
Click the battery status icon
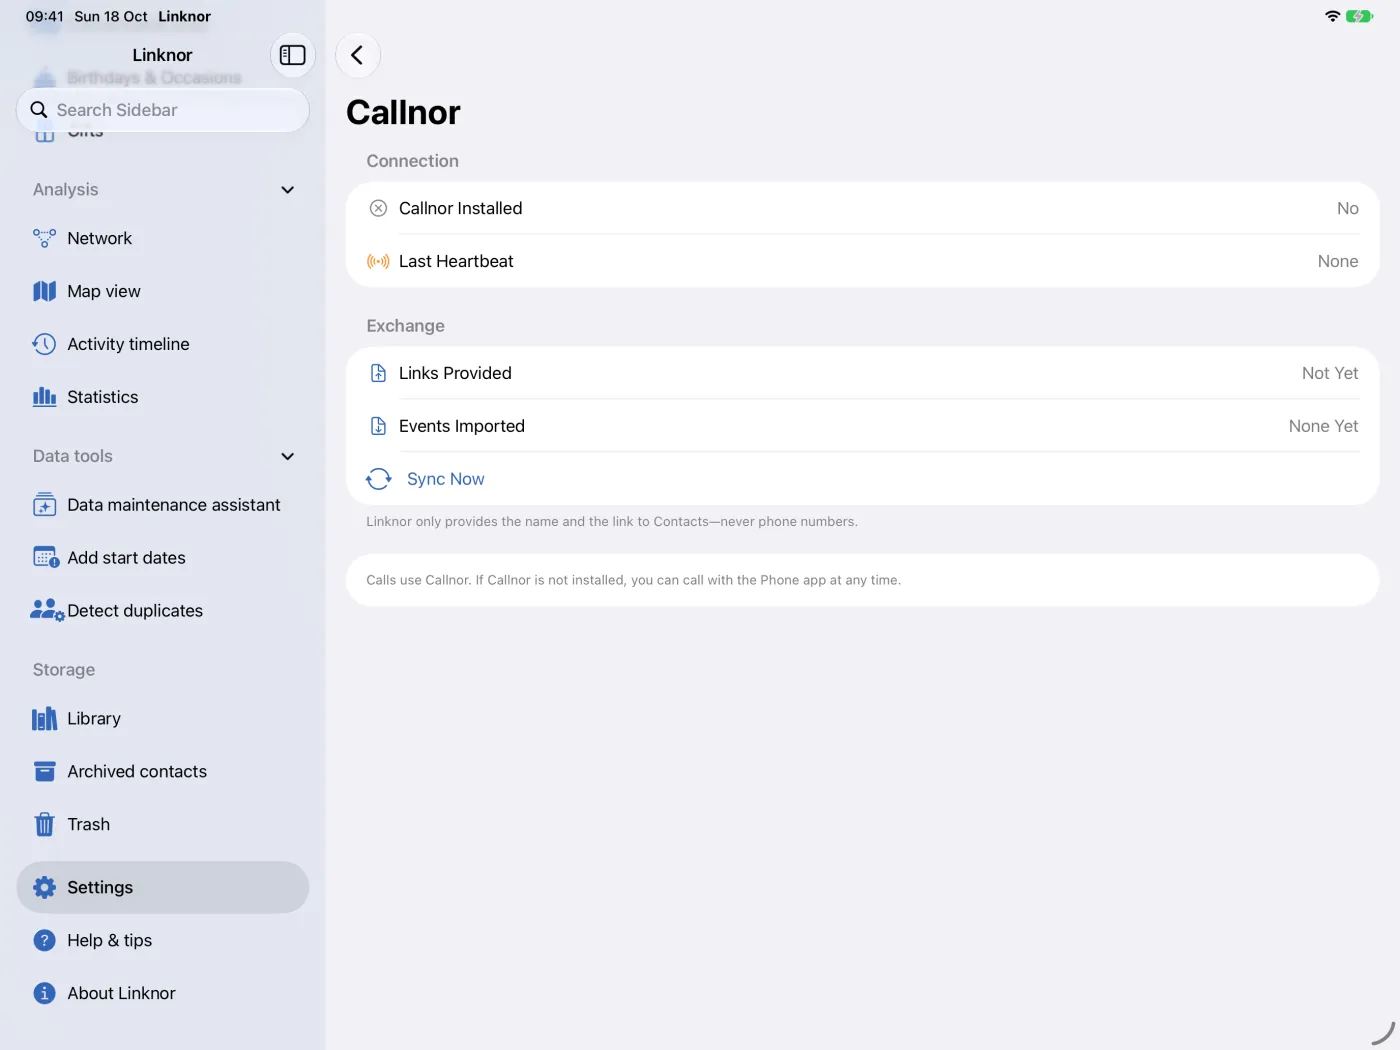1359,16
